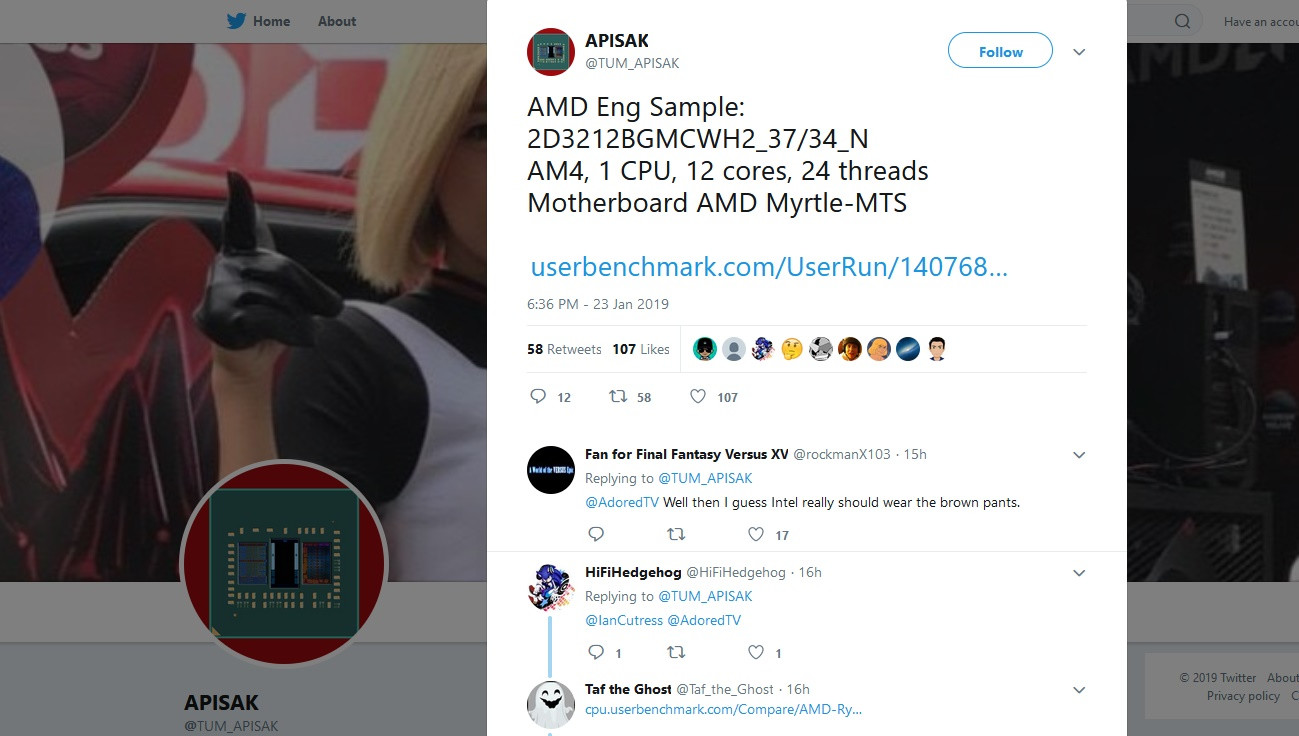
Task: Expand options for the rockmanX103 reply
Action: (x=1079, y=455)
